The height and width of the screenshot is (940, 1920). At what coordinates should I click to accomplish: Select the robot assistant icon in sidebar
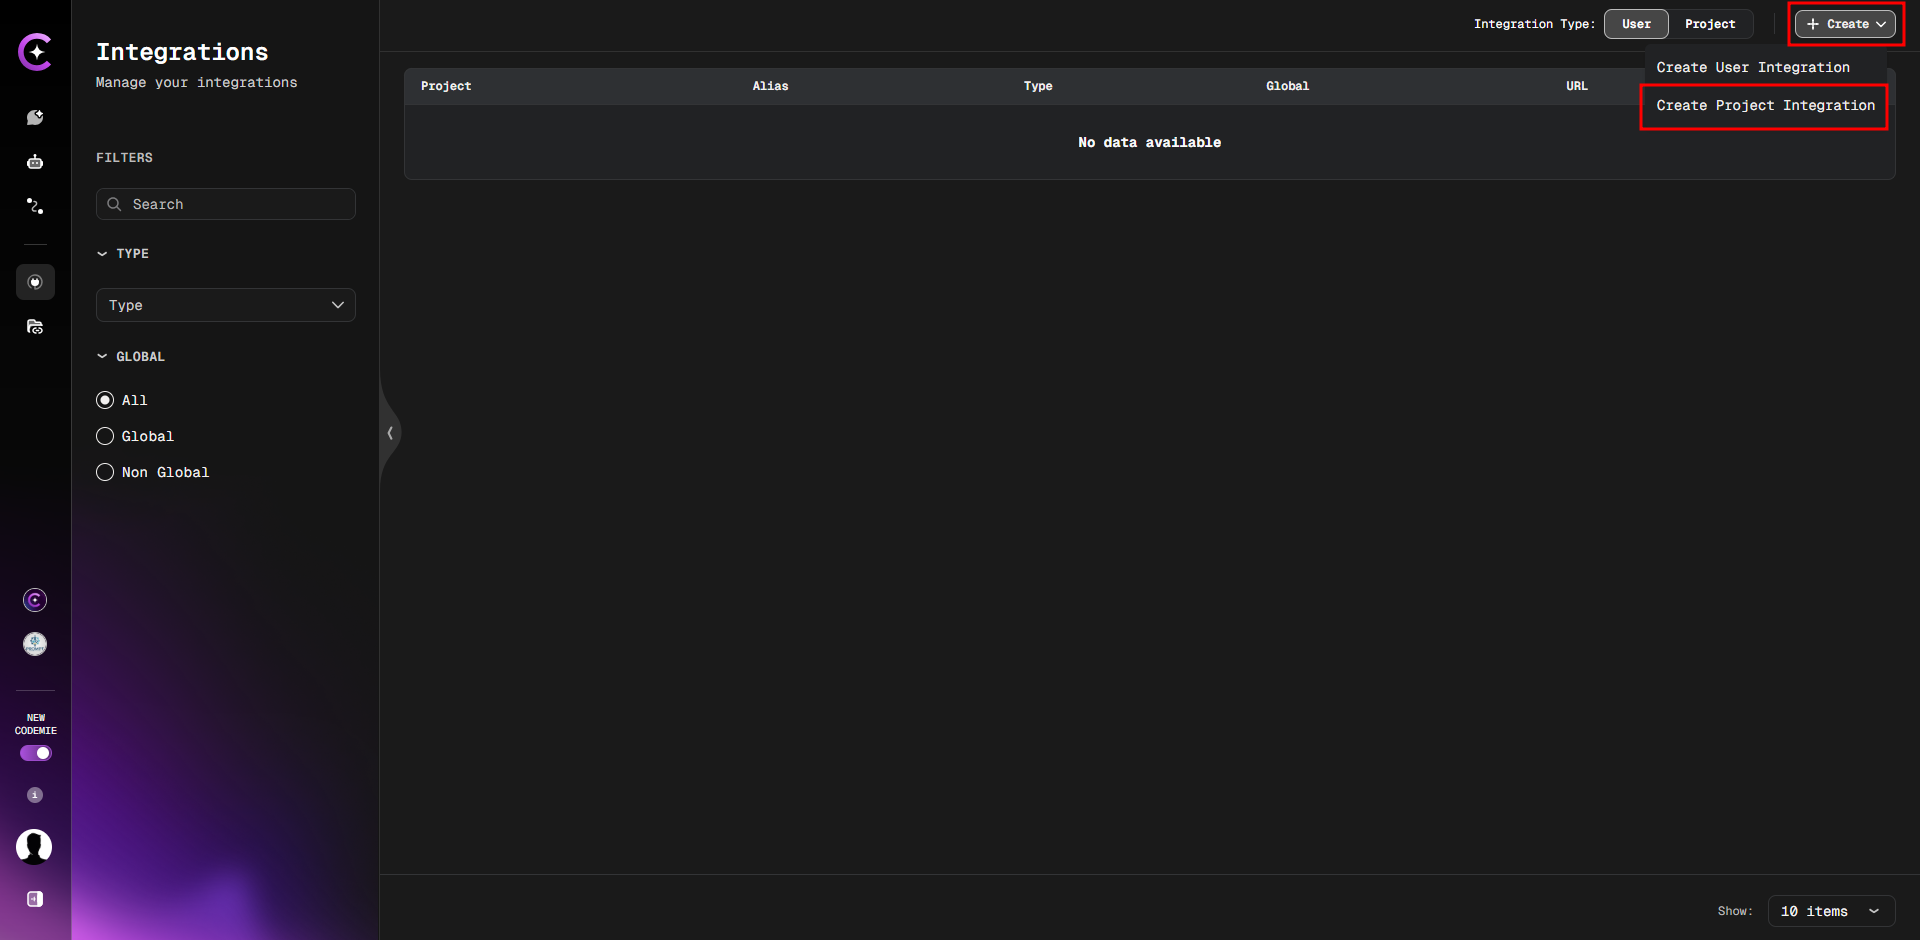35,161
